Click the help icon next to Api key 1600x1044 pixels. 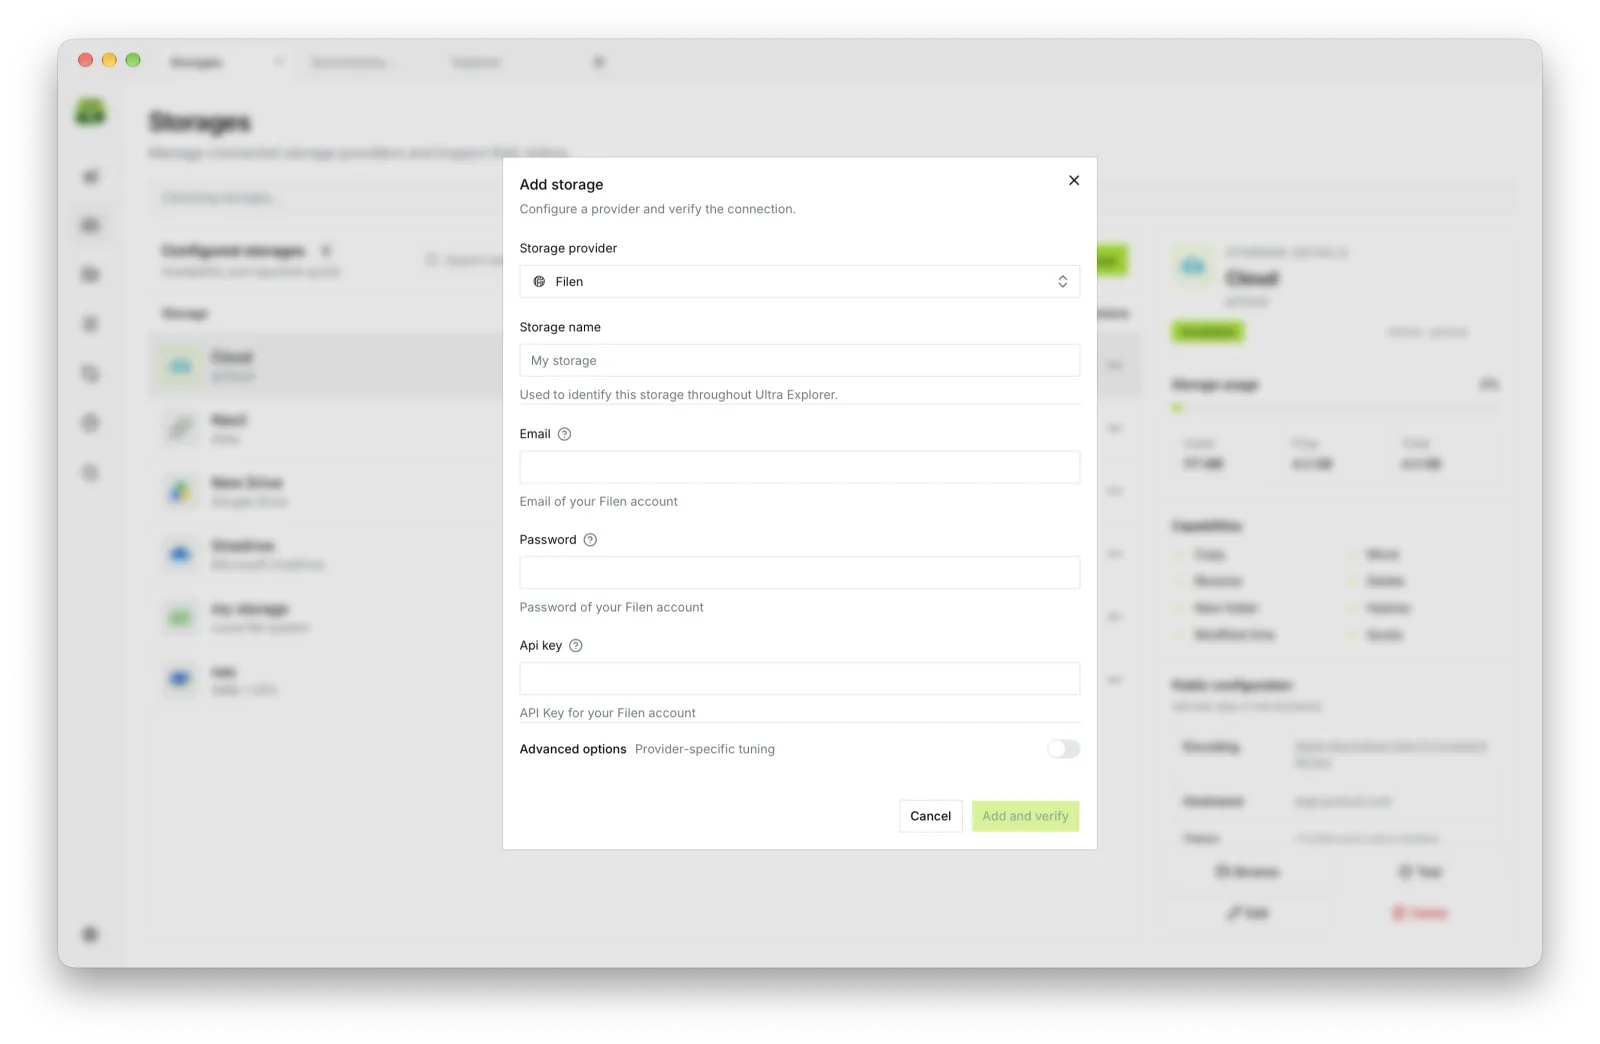click(x=576, y=646)
